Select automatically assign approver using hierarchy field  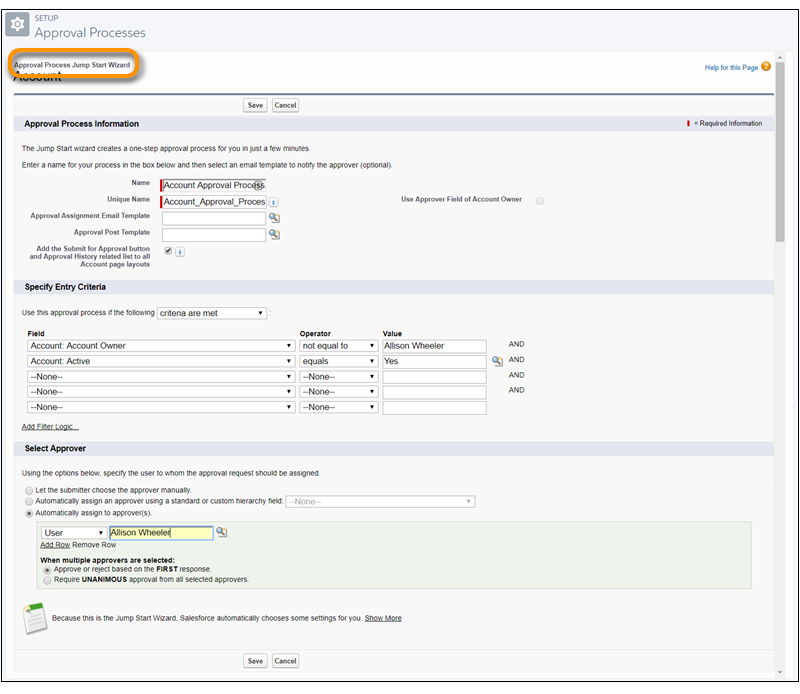(29, 502)
